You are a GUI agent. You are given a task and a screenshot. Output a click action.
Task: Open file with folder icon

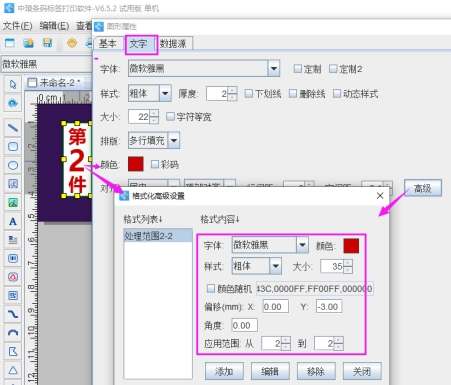(x=28, y=43)
